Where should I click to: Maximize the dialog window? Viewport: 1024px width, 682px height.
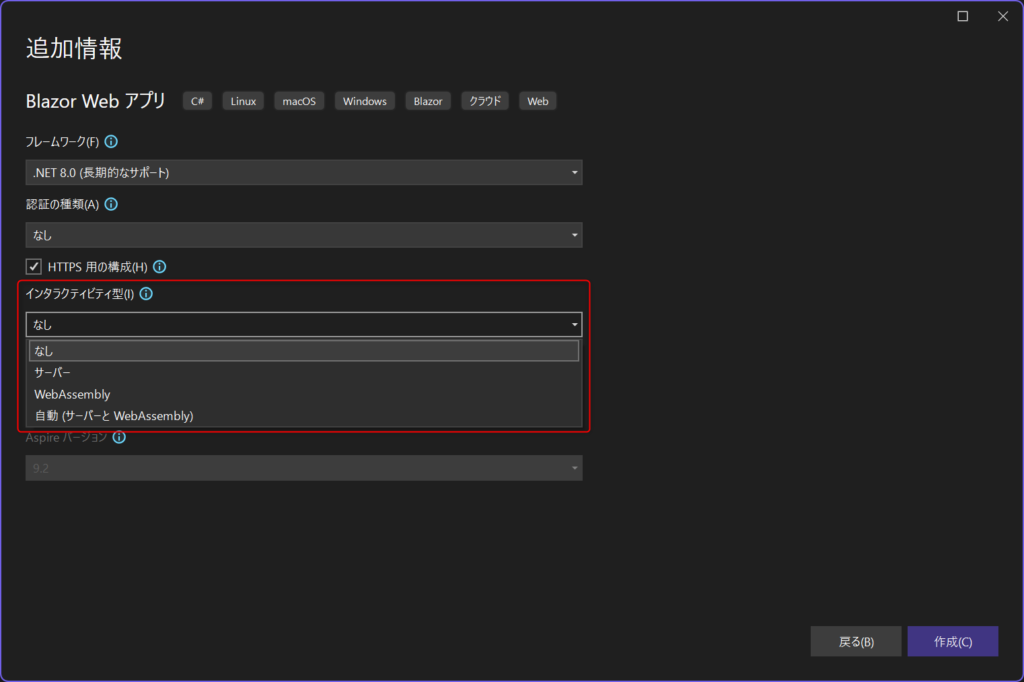click(x=963, y=16)
